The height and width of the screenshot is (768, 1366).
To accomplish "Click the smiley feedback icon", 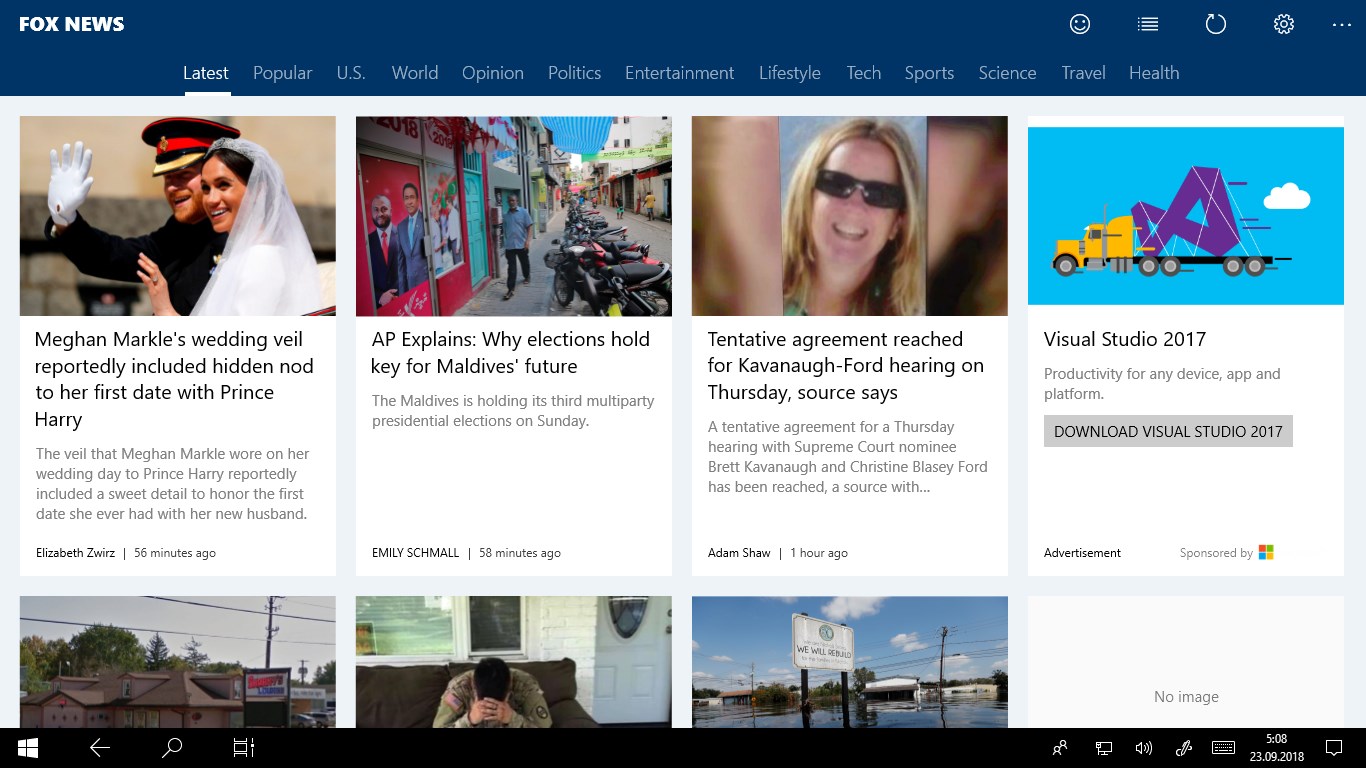I will (1080, 24).
